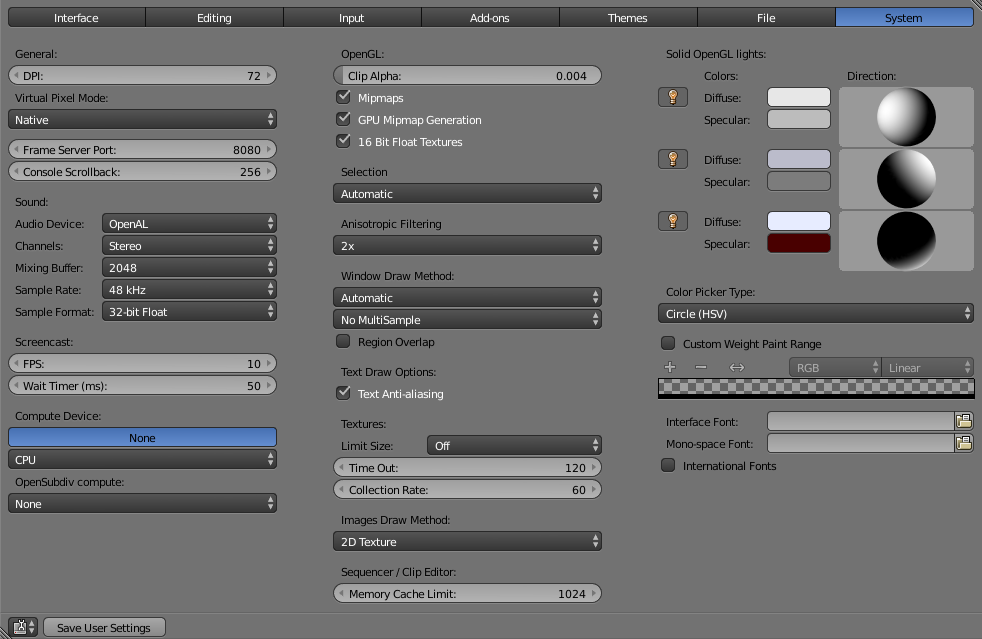Uncheck GPU Mipmap Generation
Viewport: 982px width, 639px height.
343,118
